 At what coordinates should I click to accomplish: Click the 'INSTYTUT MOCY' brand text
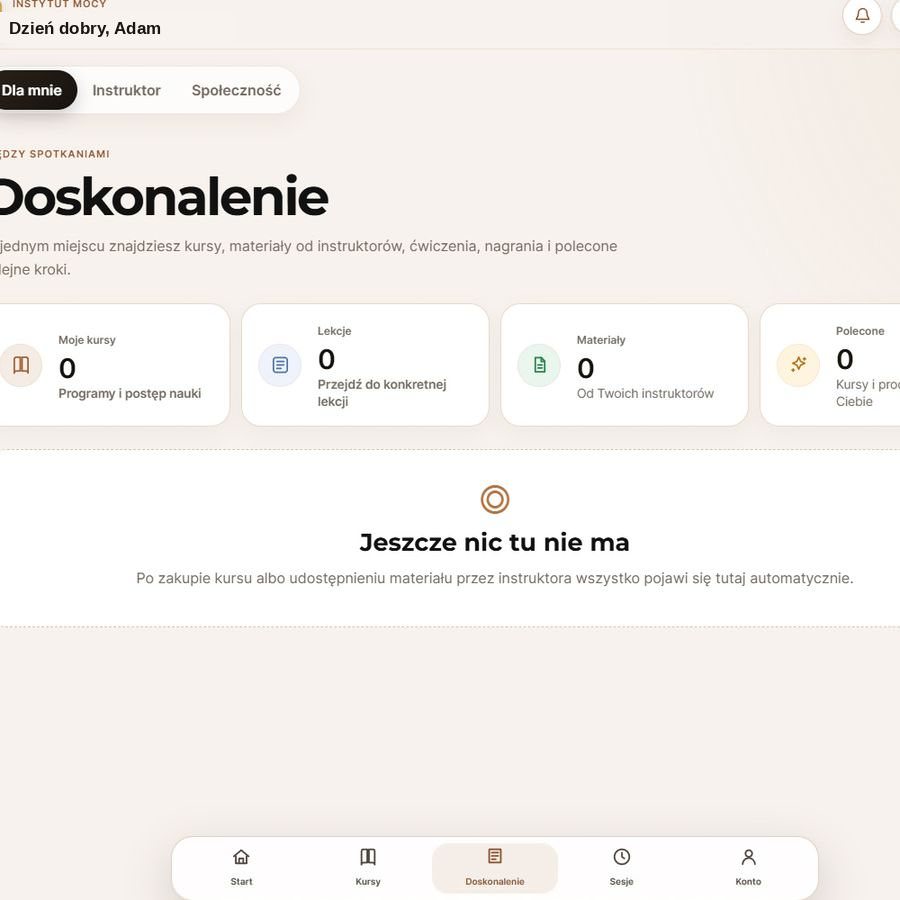(x=60, y=4)
